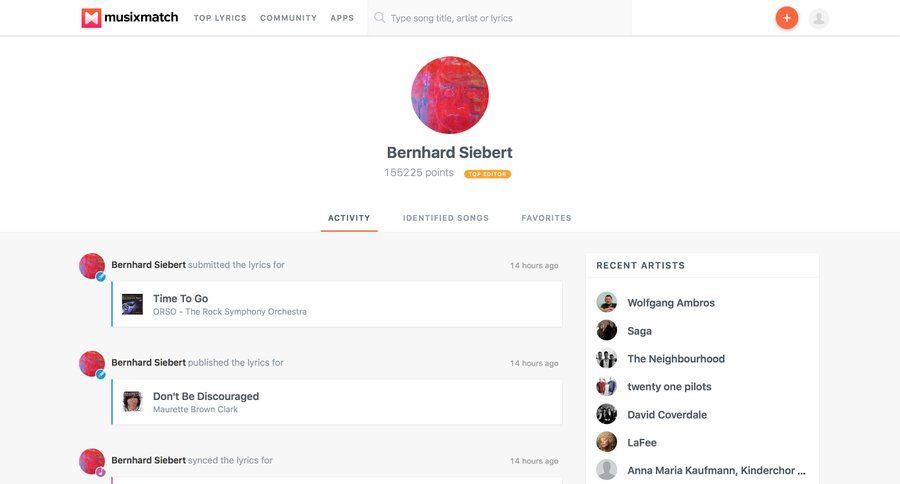
Task: Go to Apps in navigation bar
Action: tap(342, 18)
